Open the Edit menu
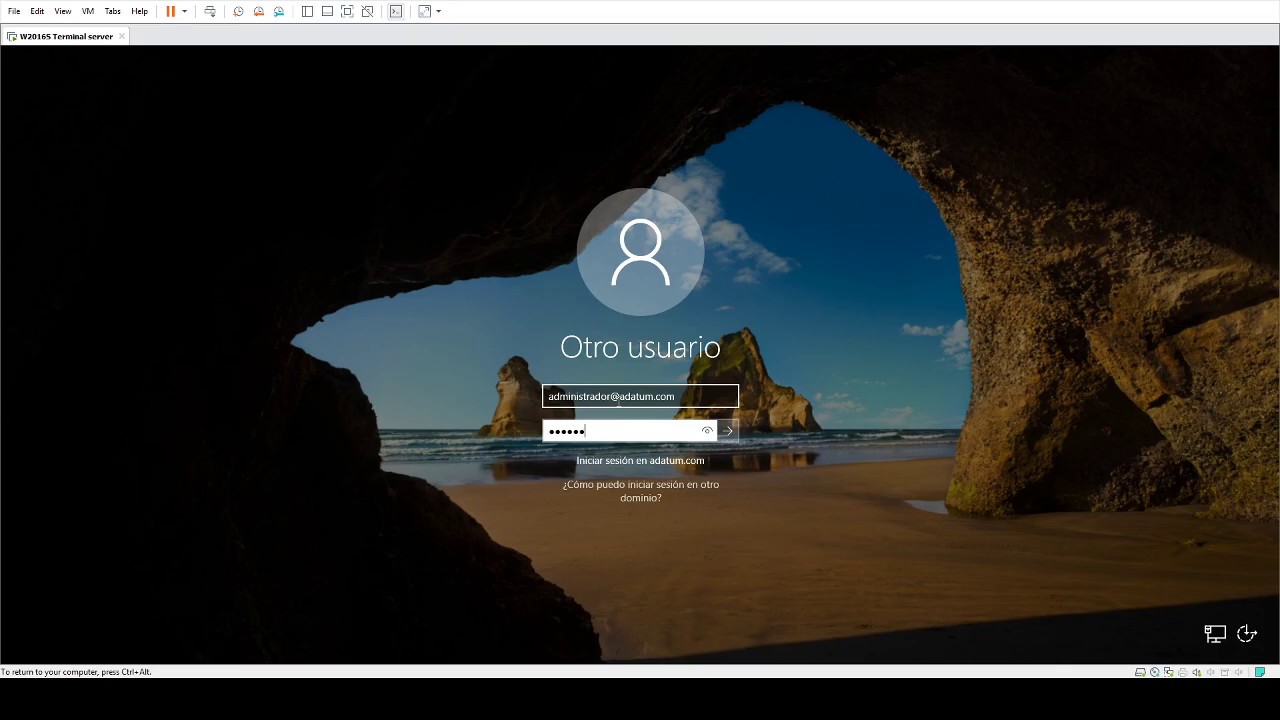This screenshot has height=720, width=1280. point(37,11)
